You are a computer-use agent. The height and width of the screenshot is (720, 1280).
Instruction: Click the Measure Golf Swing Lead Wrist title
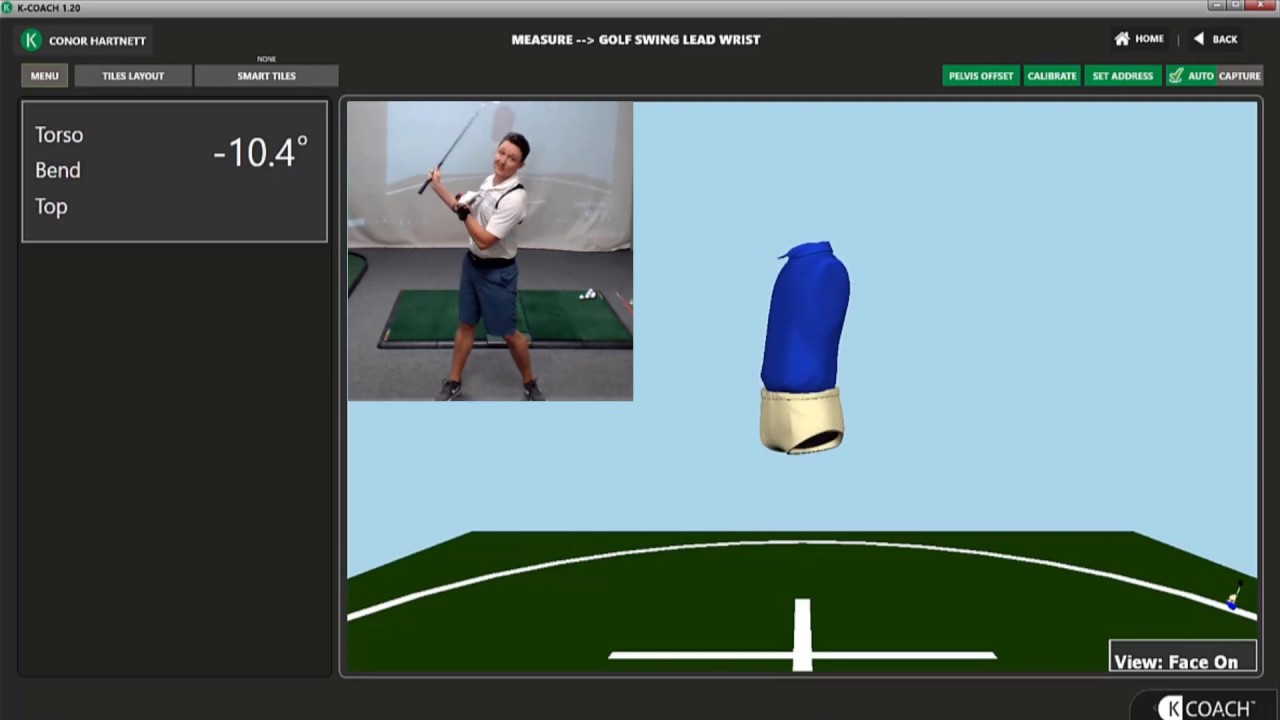click(636, 40)
